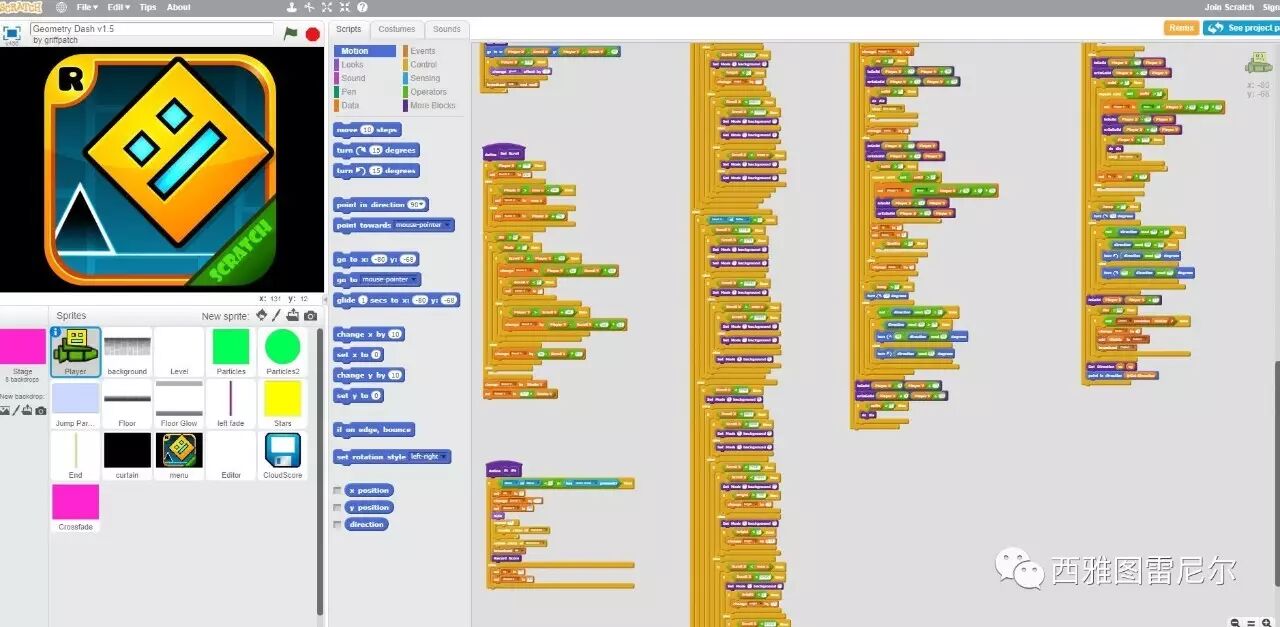Image resolution: width=1280 pixels, height=627 pixels.
Task: Select the Duplicate stamp tool in top toolbar
Action: coord(291,7)
